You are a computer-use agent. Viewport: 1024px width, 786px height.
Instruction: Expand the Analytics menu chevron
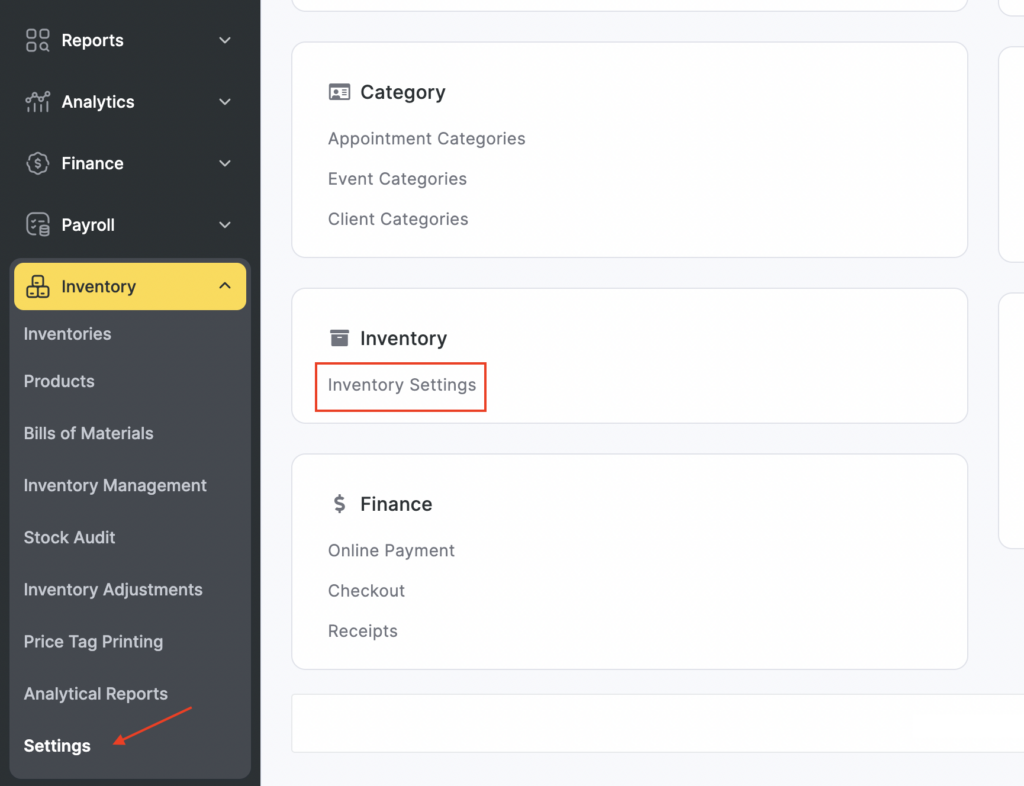point(225,102)
